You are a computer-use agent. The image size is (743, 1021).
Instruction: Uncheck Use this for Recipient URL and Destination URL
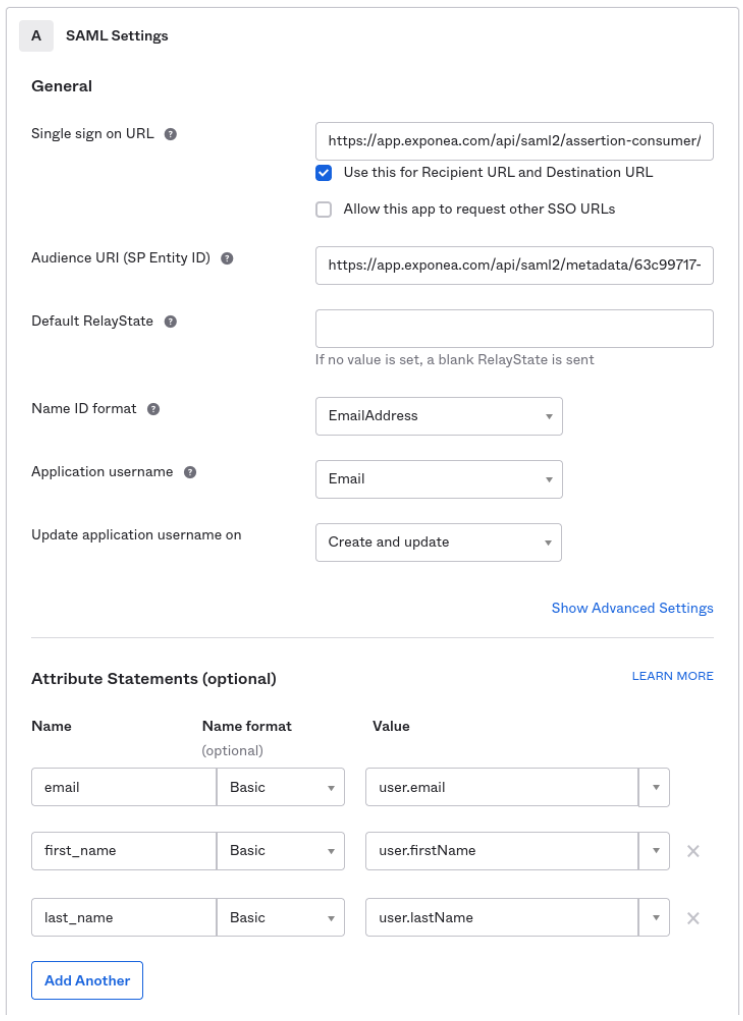[325, 172]
